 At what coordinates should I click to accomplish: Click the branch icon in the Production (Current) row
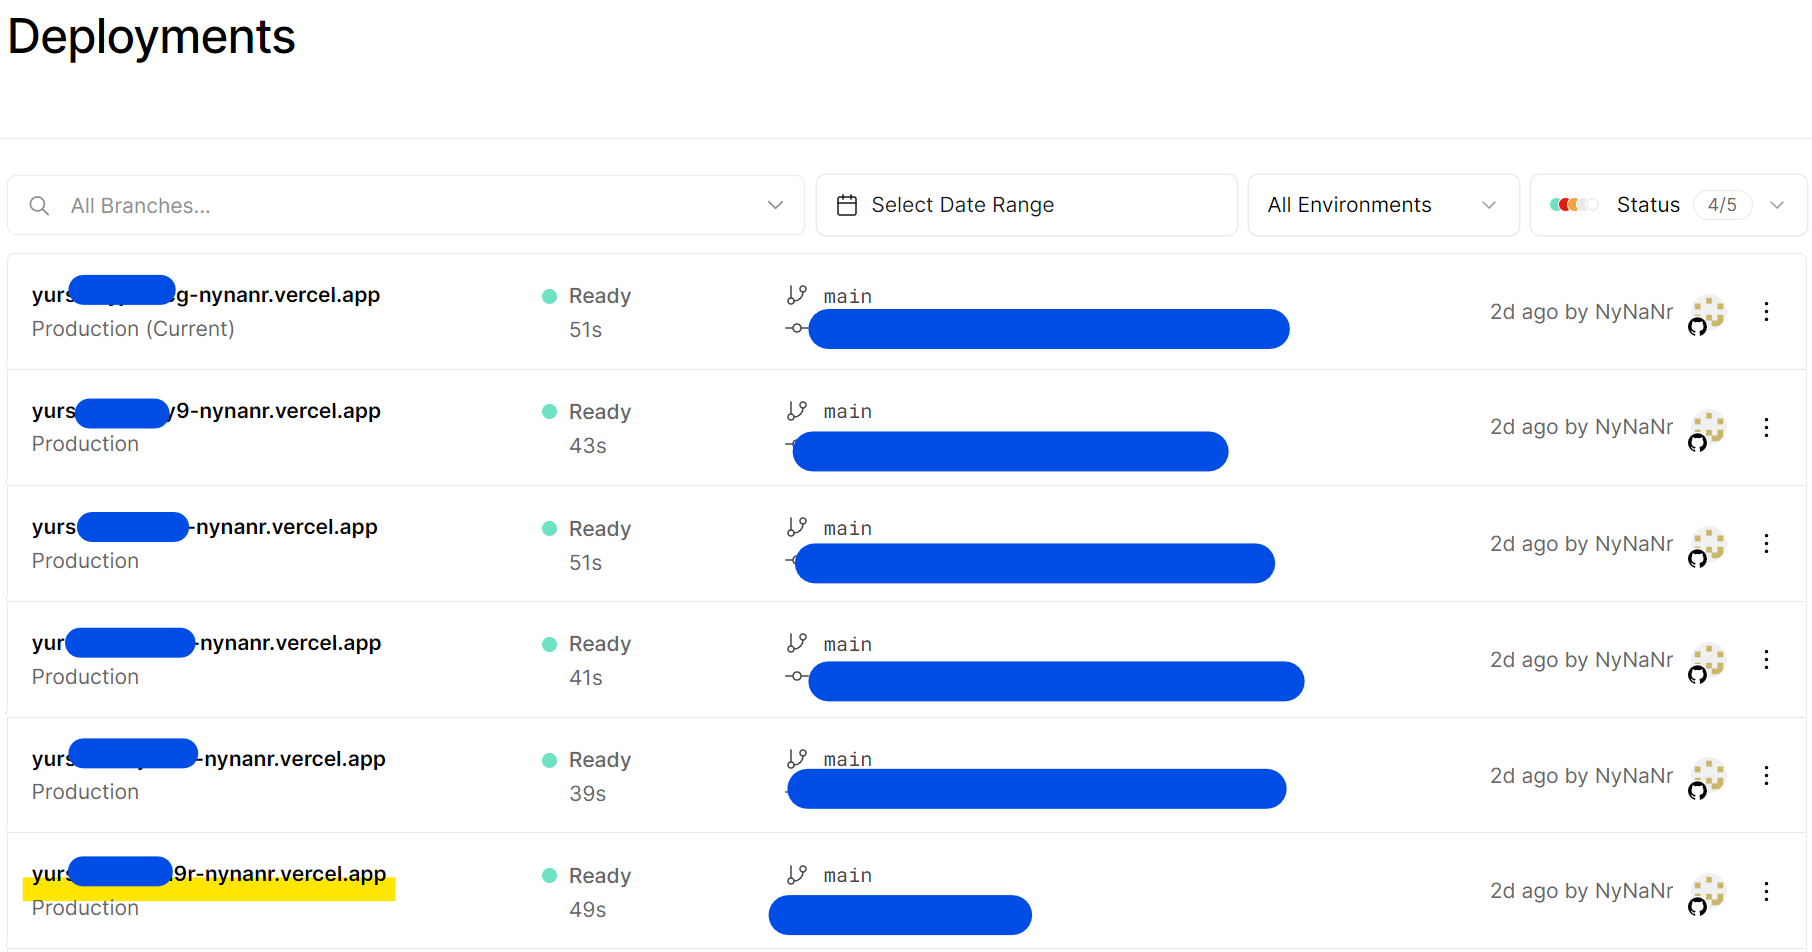[x=797, y=295]
